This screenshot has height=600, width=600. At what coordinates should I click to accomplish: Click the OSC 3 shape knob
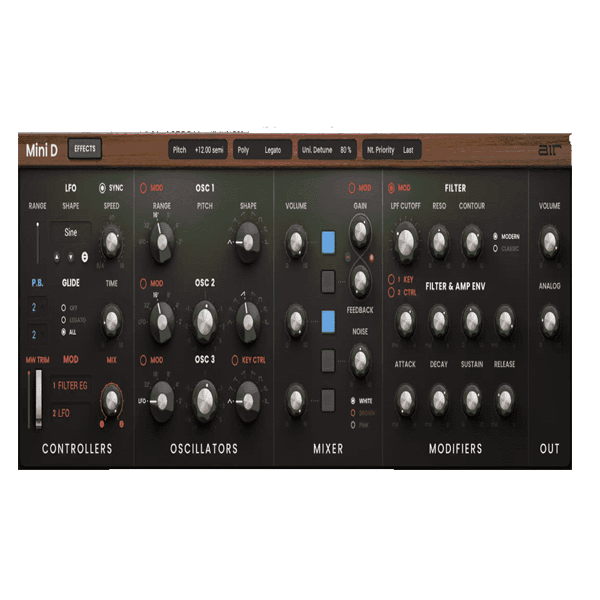[248, 401]
